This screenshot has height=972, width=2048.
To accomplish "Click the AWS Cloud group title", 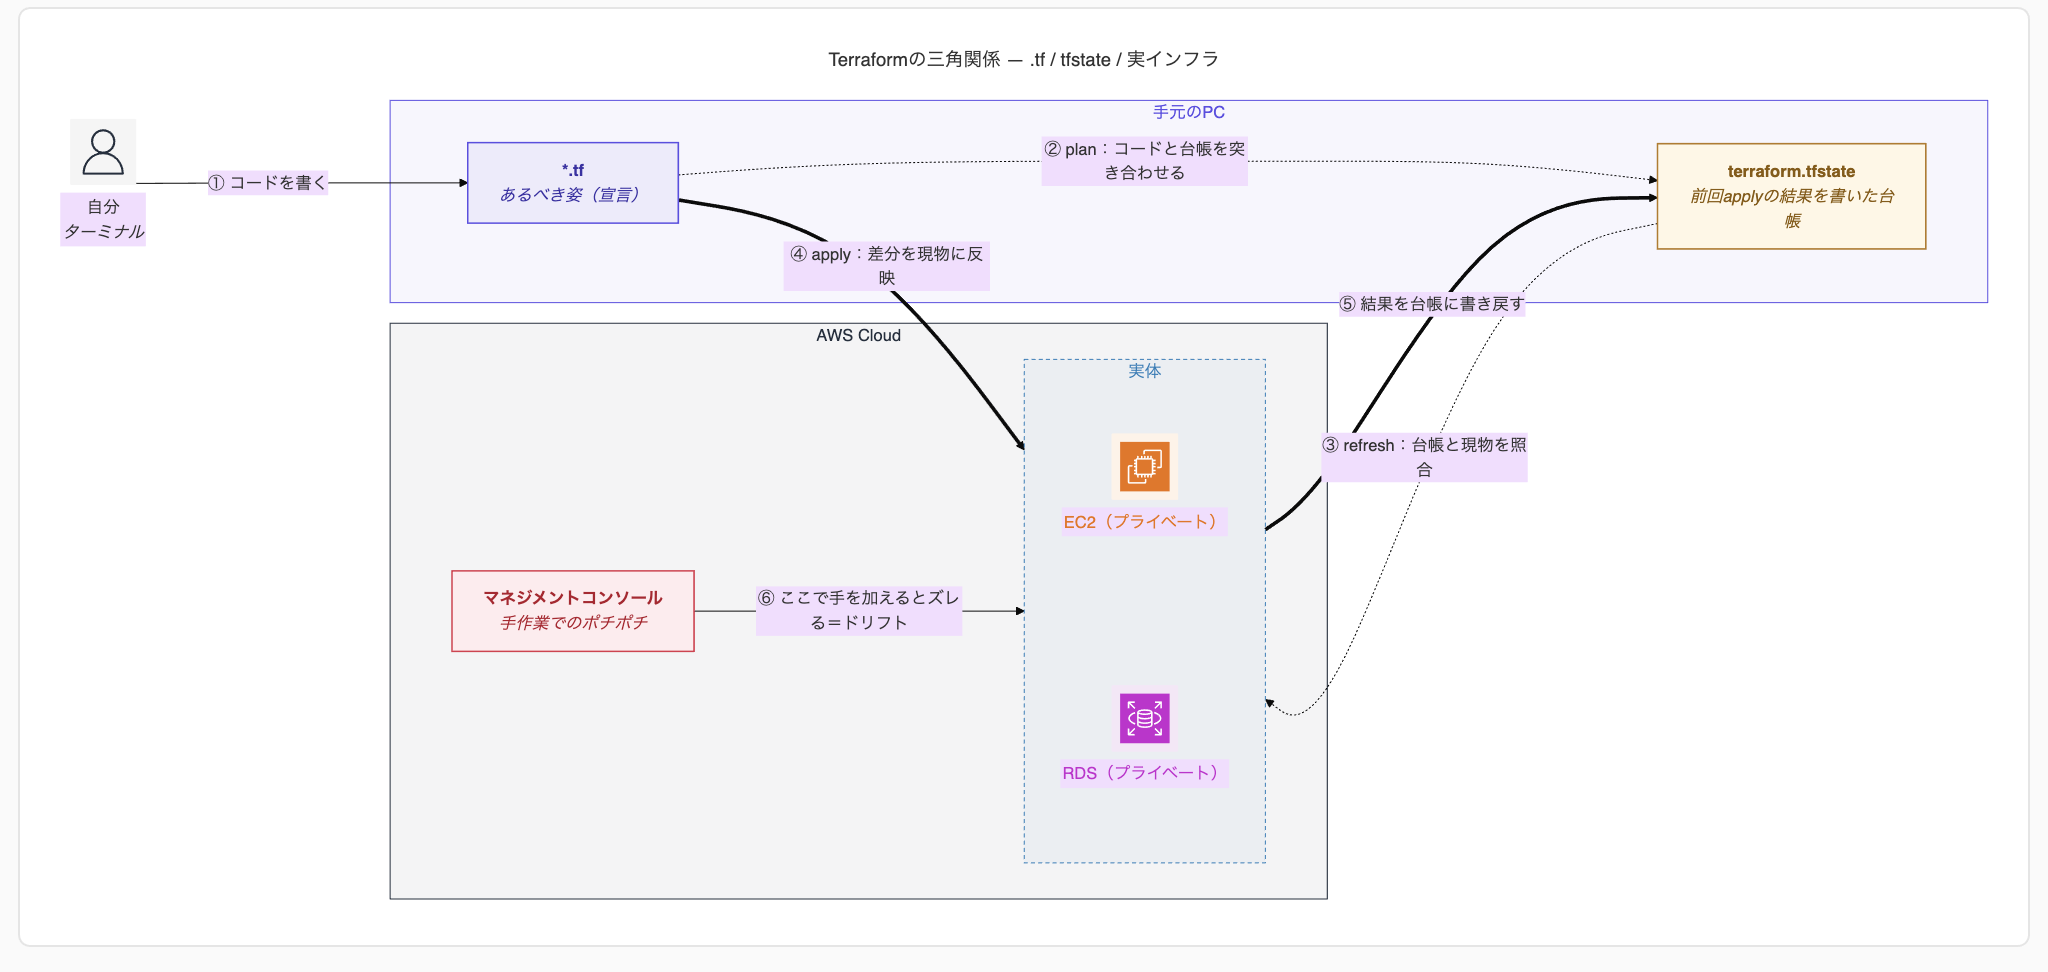I will [858, 335].
